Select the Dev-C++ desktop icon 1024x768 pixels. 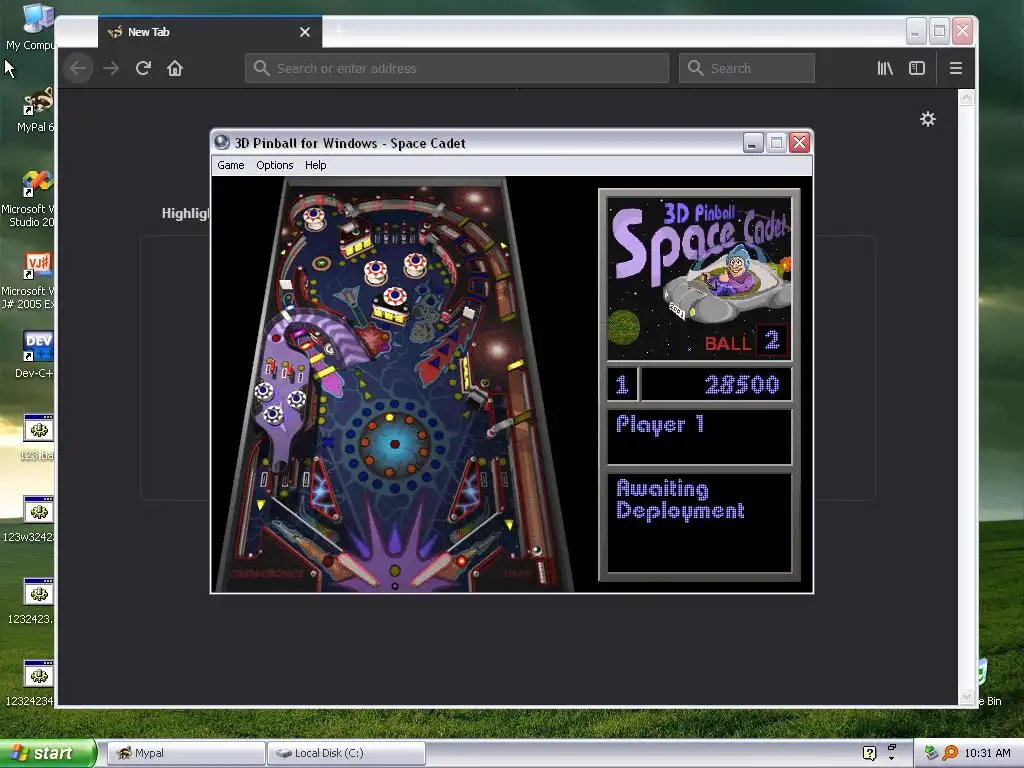coord(35,355)
